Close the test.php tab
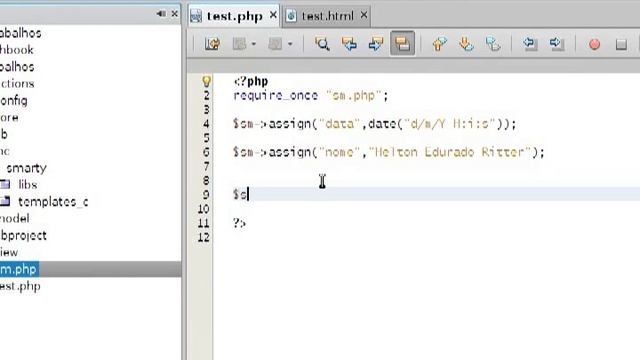The image size is (640, 360). (x=273, y=15)
